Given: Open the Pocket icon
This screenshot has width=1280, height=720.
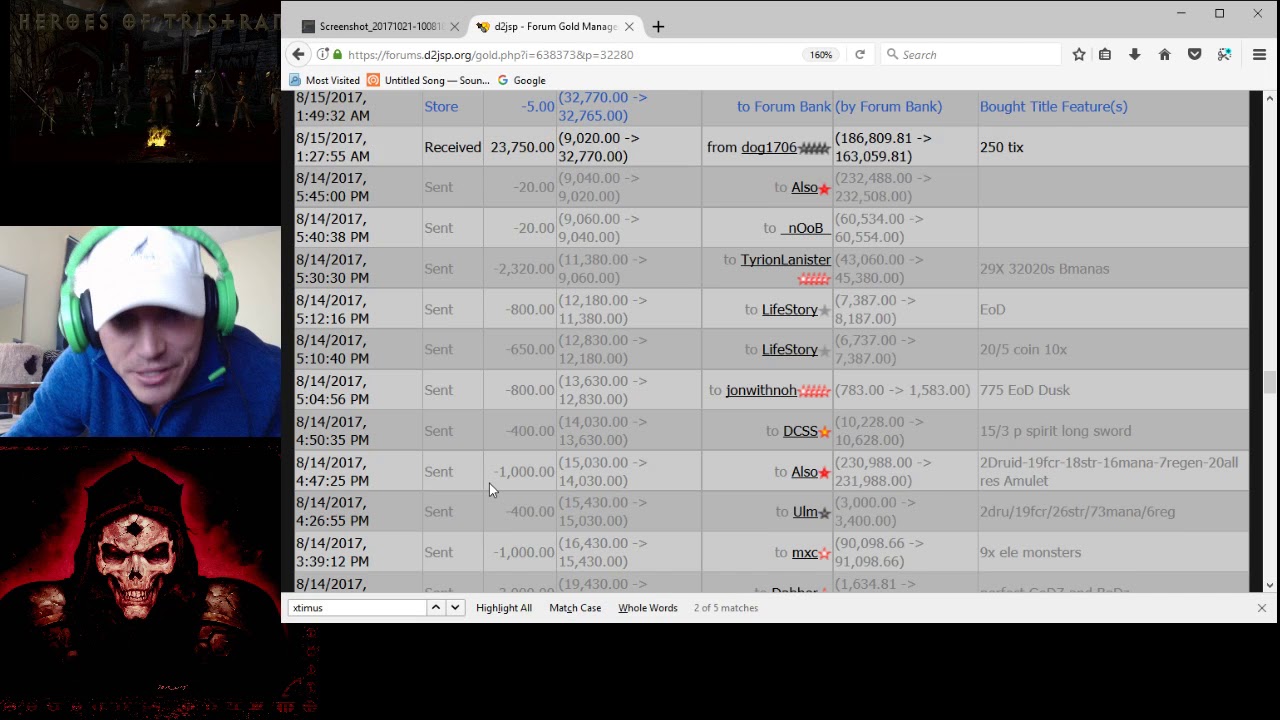Looking at the screenshot, I should click(x=1195, y=55).
